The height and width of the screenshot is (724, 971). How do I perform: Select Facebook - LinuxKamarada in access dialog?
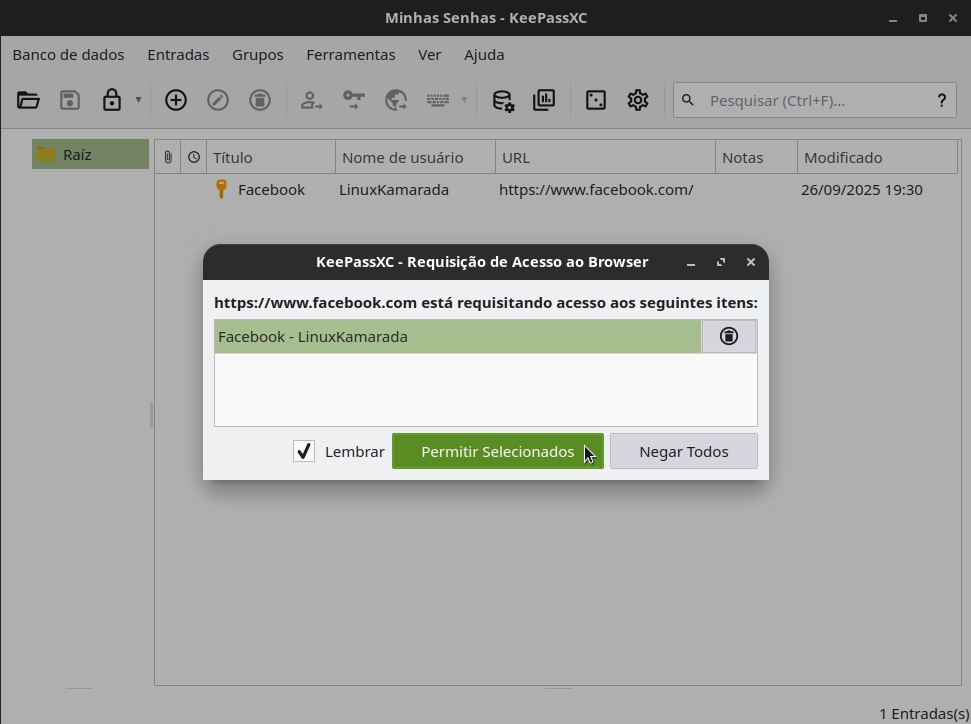(x=458, y=336)
